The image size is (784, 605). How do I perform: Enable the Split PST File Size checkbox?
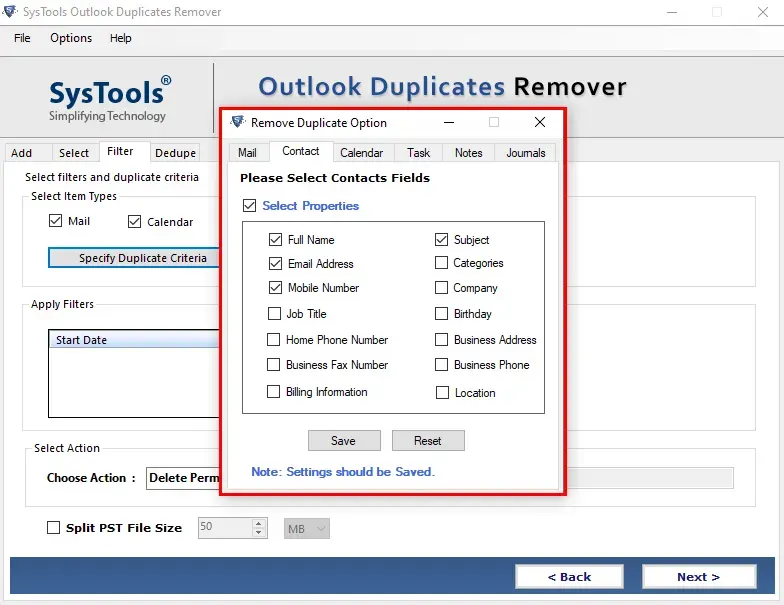(x=53, y=528)
